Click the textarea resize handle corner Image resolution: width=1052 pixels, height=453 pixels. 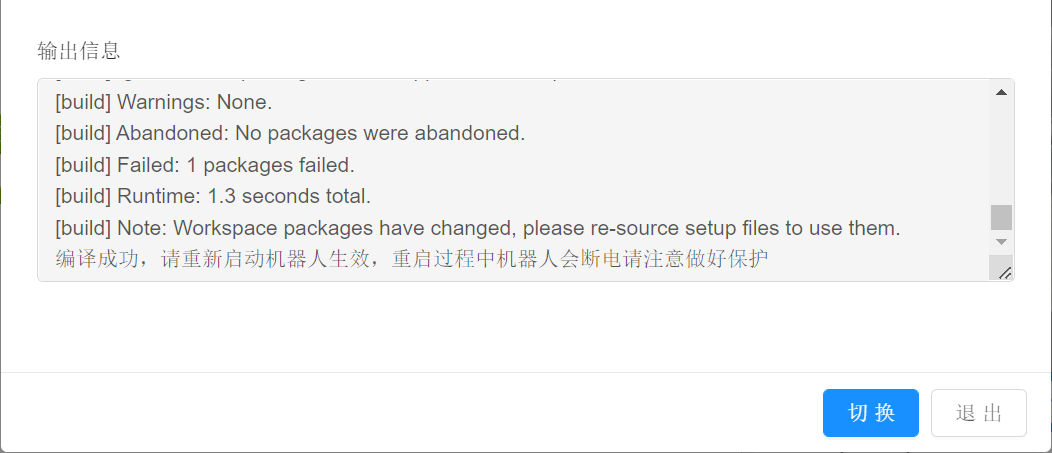pos(1004,272)
